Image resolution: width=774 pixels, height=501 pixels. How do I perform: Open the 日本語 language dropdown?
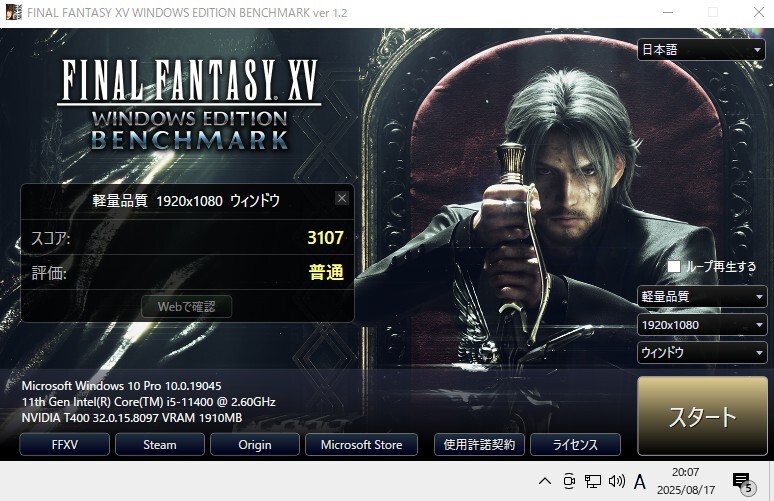point(701,49)
